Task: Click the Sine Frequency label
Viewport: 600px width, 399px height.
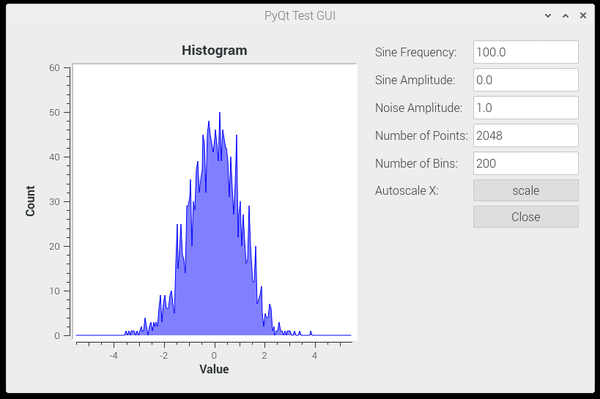Action: 416,52
